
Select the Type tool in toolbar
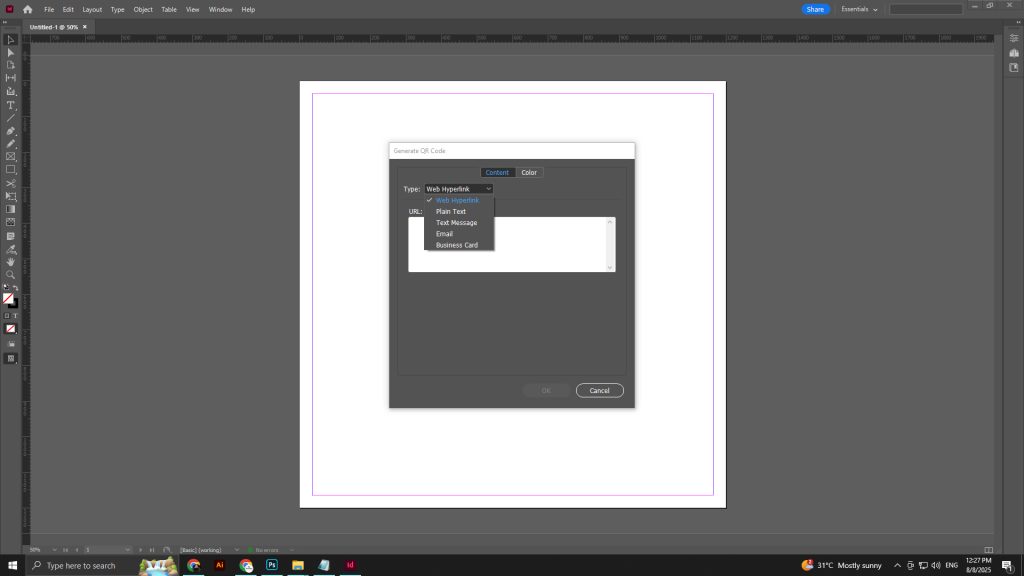point(11,105)
